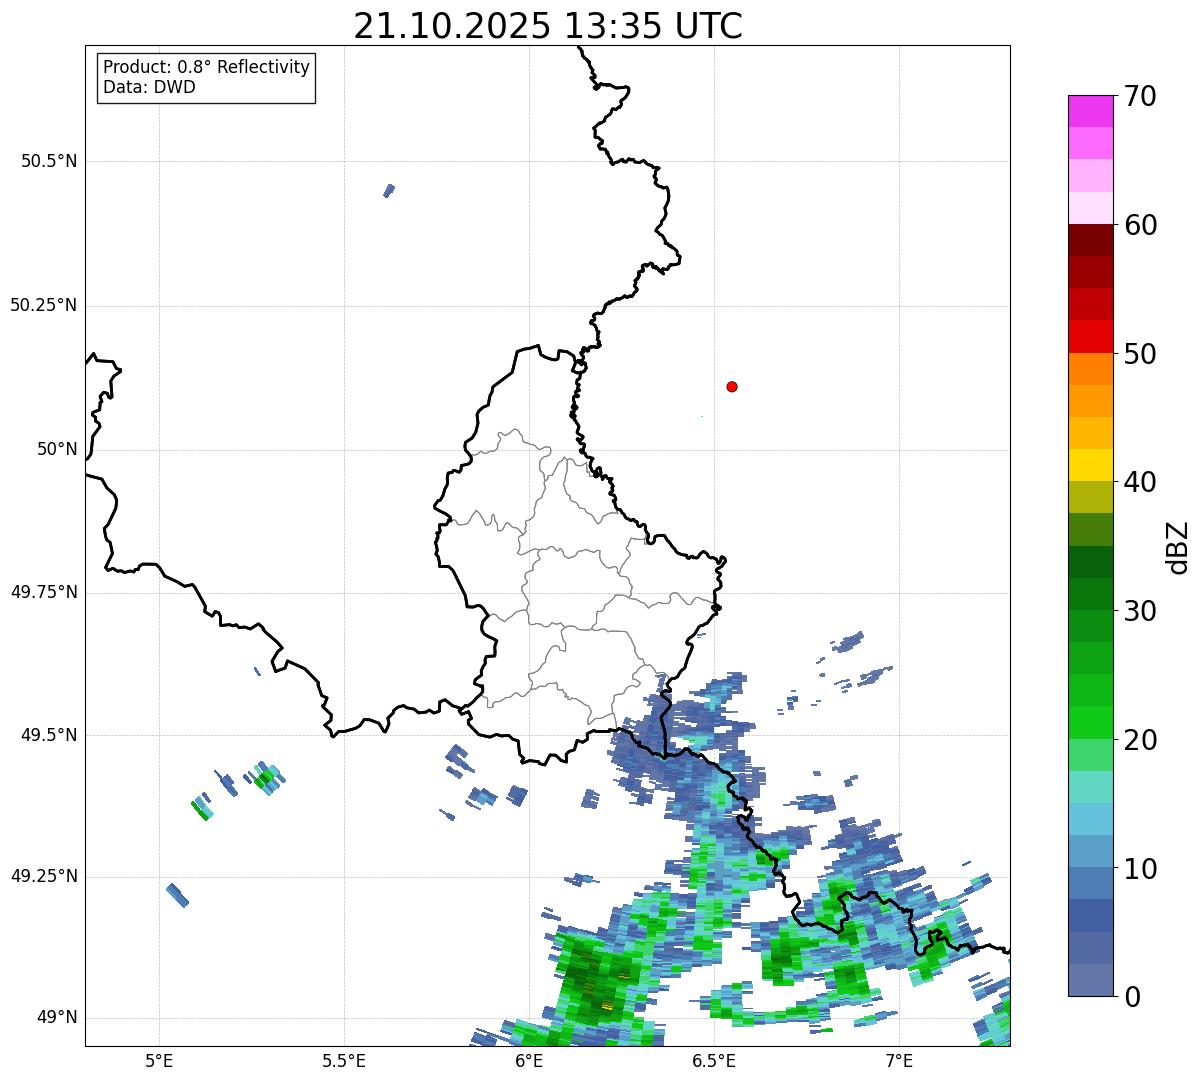Click the dBZ colorbar axis label
This screenshot has width=1202, height=1081.
[x=1179, y=547]
